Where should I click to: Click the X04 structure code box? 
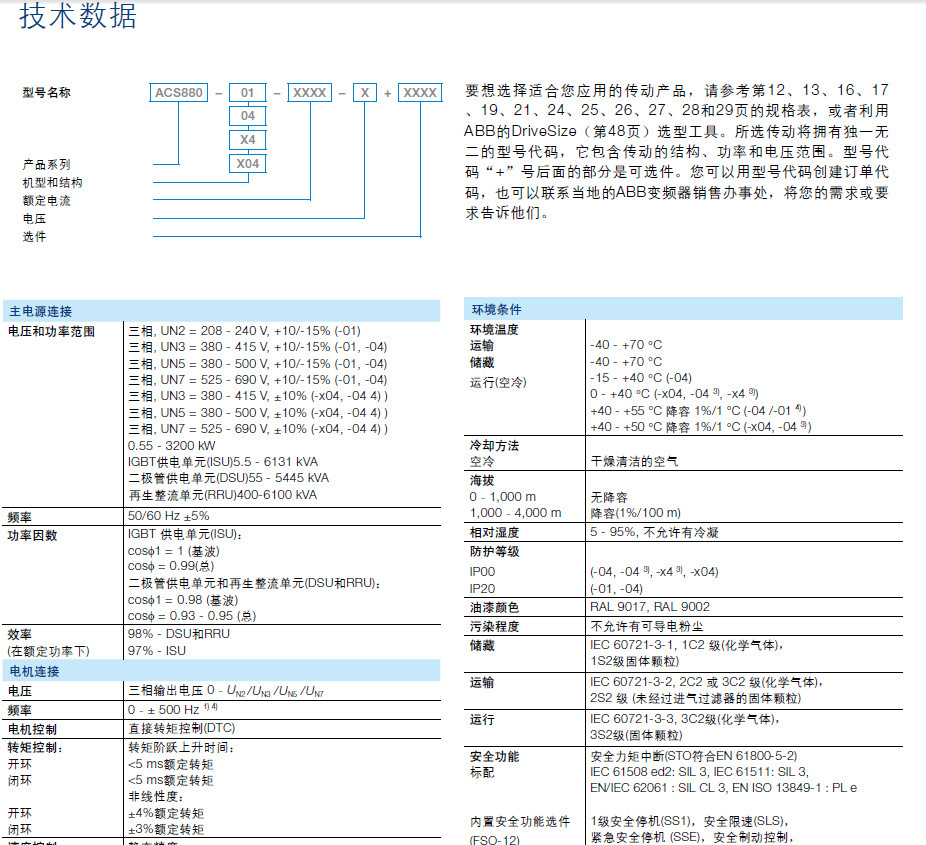point(247,164)
